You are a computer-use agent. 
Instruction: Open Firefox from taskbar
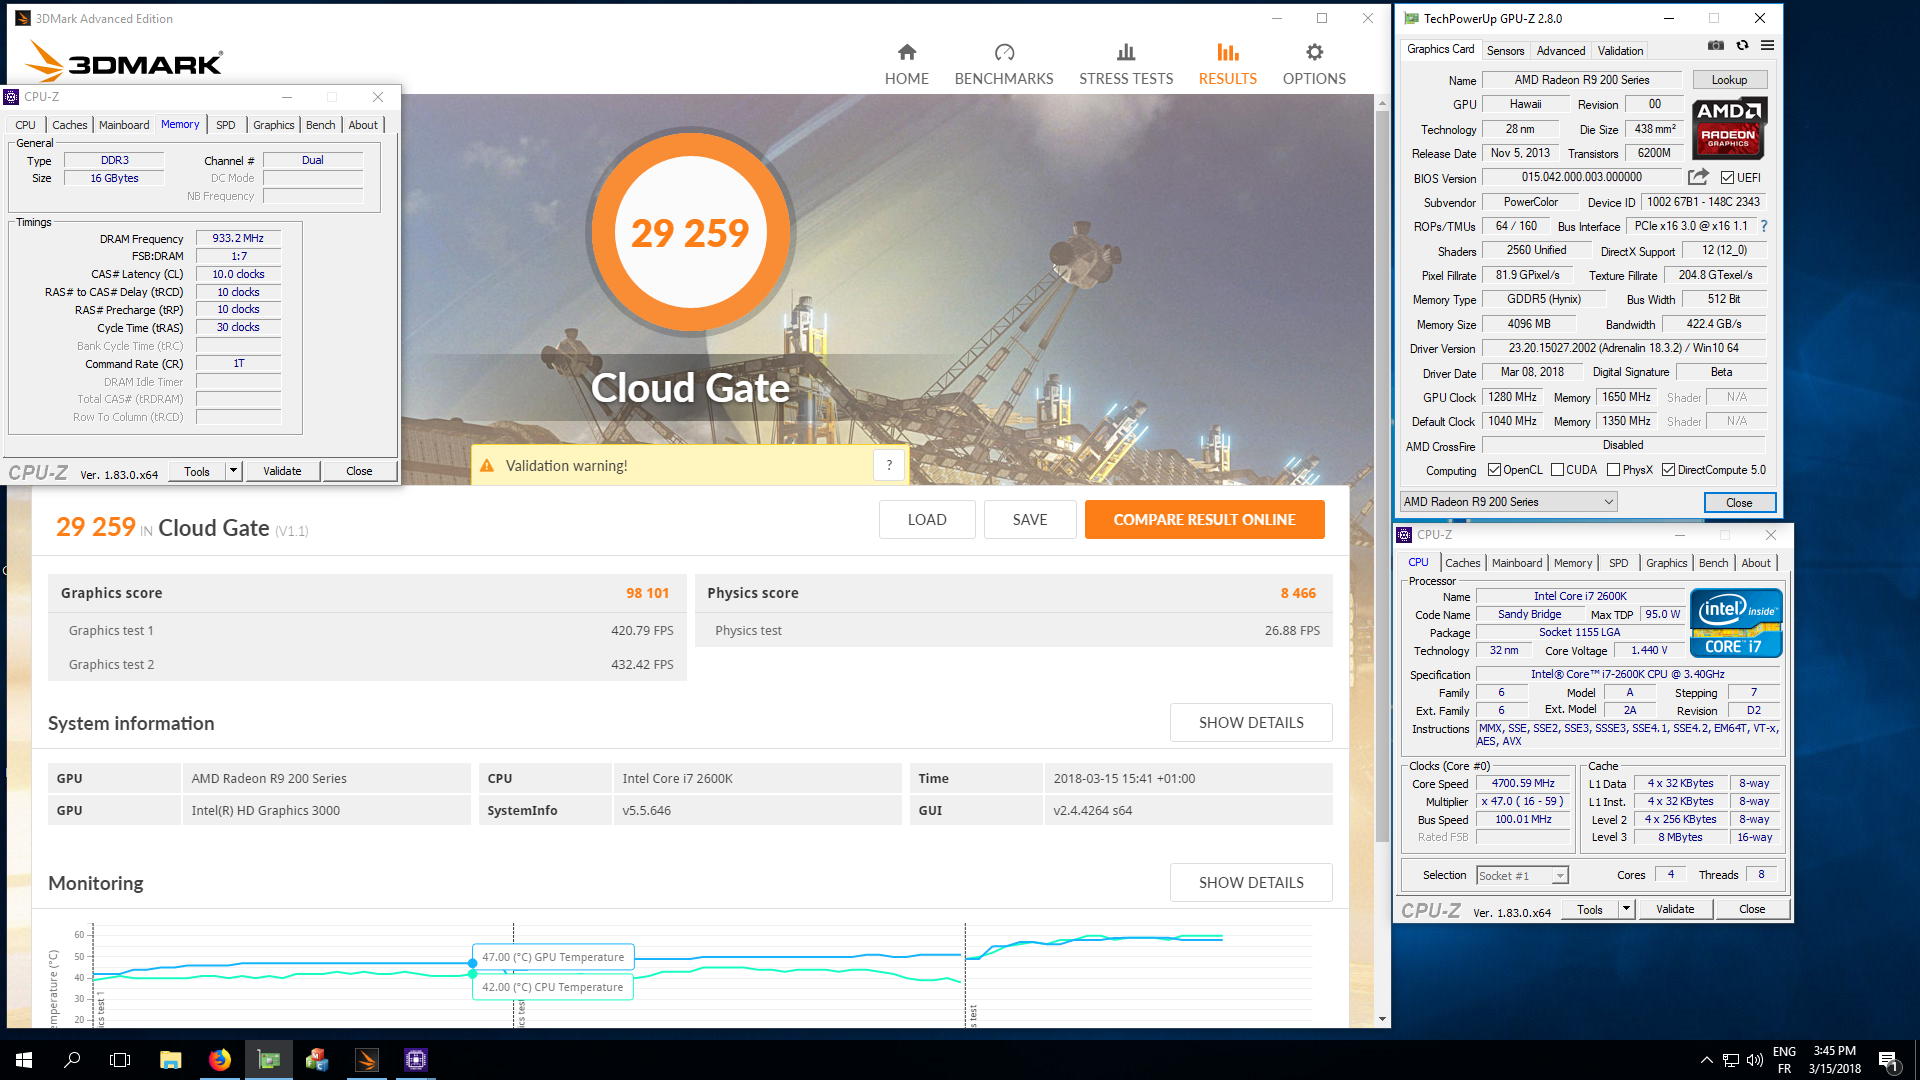219,1059
